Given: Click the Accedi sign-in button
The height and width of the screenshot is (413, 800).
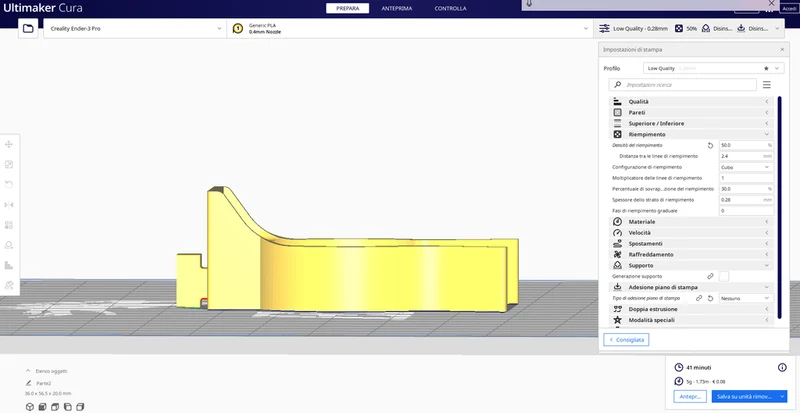Looking at the screenshot, I should click(x=789, y=9).
